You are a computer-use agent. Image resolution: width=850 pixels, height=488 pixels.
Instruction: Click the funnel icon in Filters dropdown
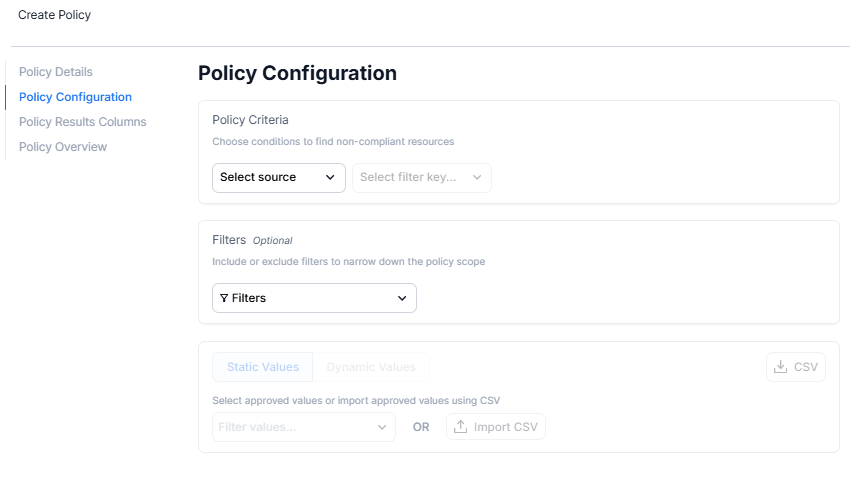[224, 298]
